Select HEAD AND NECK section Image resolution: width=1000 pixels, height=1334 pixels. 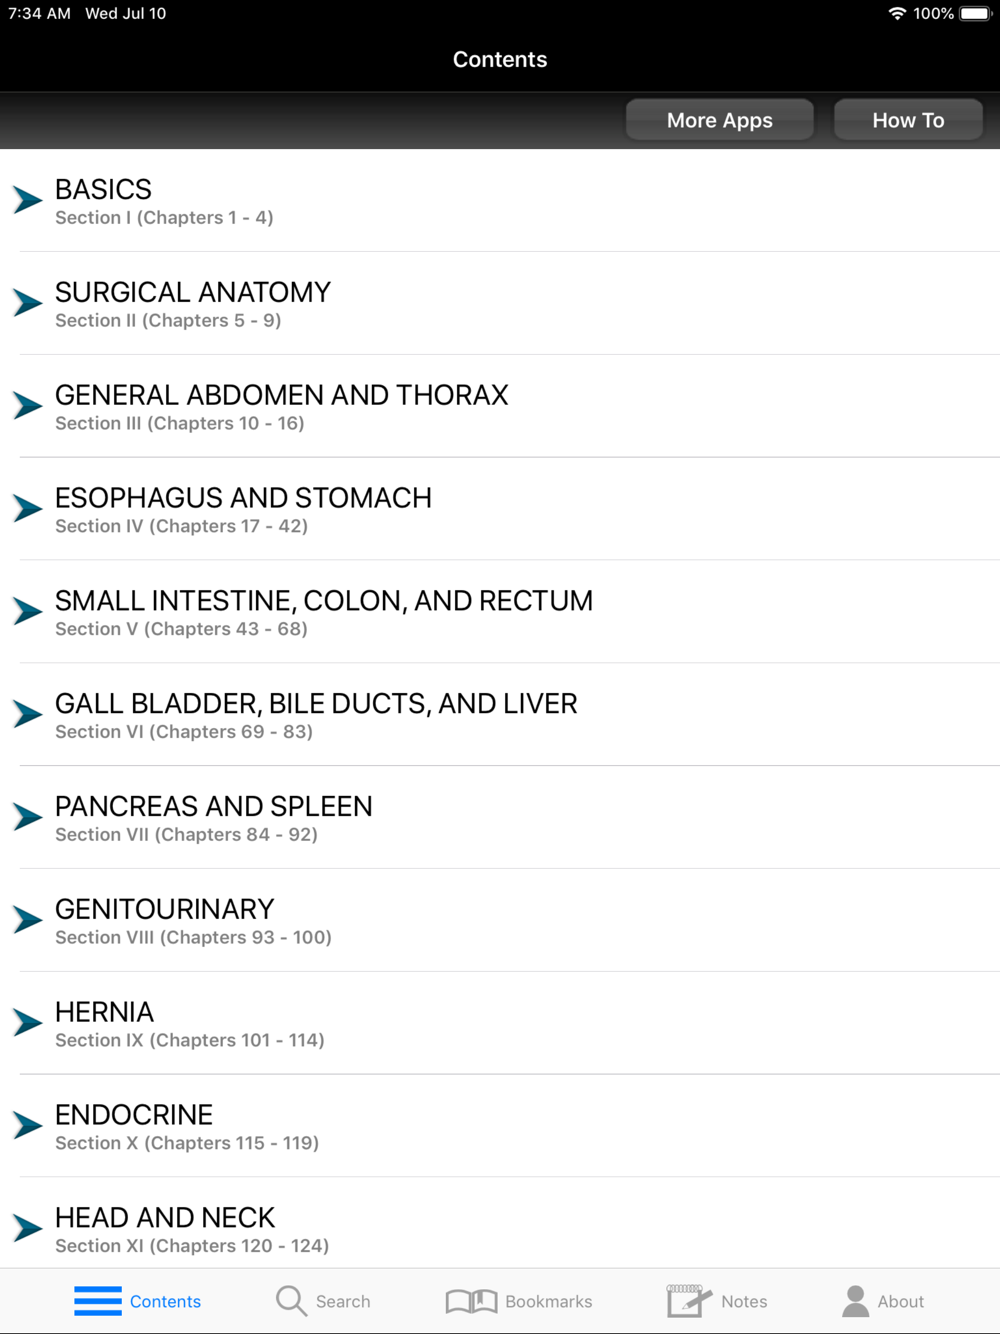[500, 1224]
